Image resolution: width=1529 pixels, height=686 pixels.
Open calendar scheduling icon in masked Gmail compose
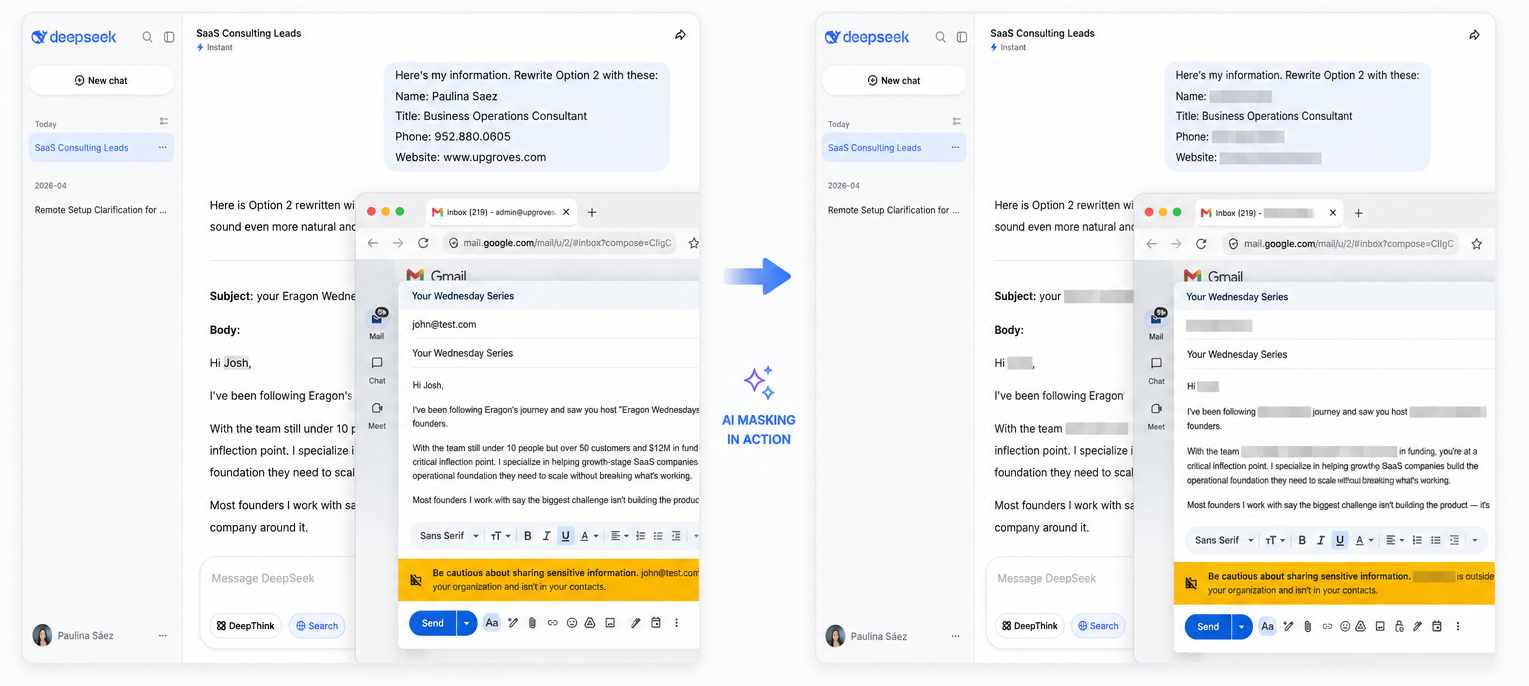click(1436, 627)
